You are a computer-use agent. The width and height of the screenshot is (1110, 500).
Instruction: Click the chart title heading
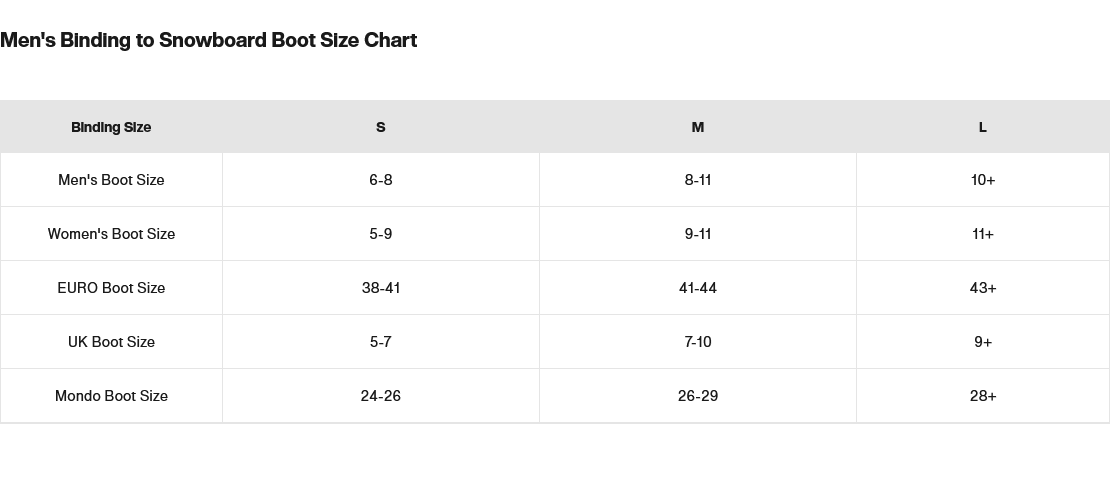[208, 40]
